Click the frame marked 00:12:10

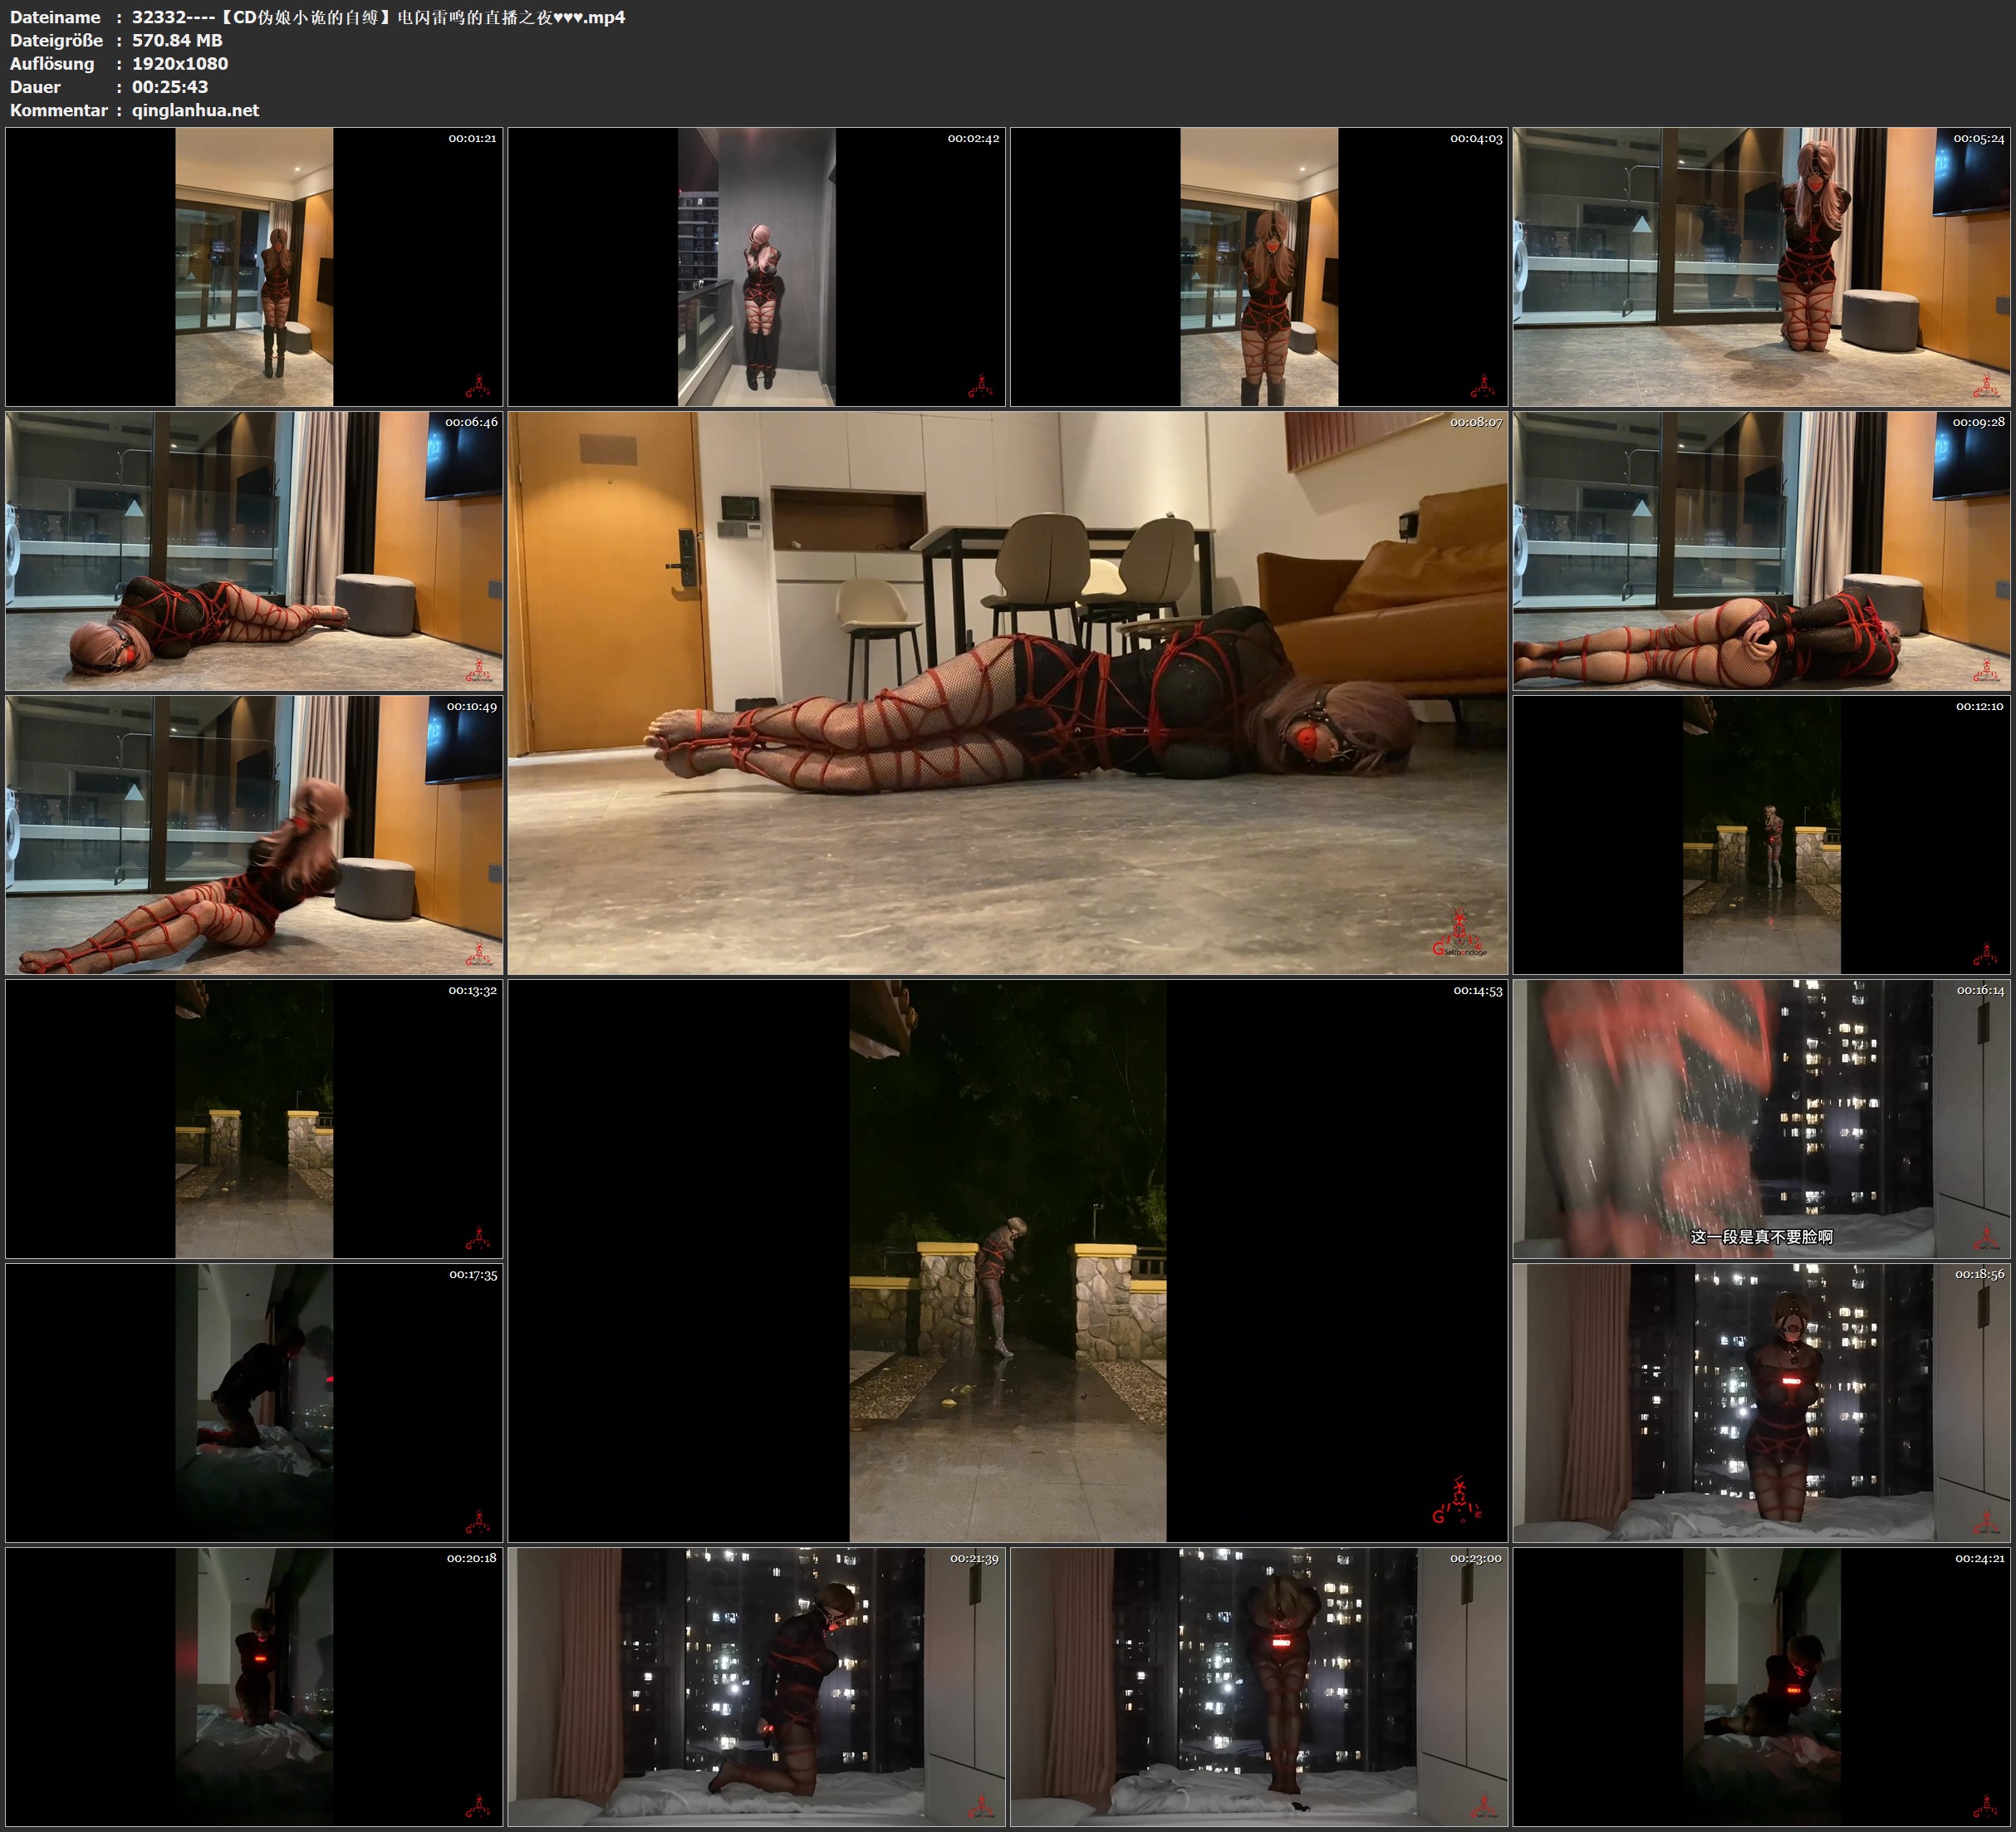click(x=1761, y=834)
